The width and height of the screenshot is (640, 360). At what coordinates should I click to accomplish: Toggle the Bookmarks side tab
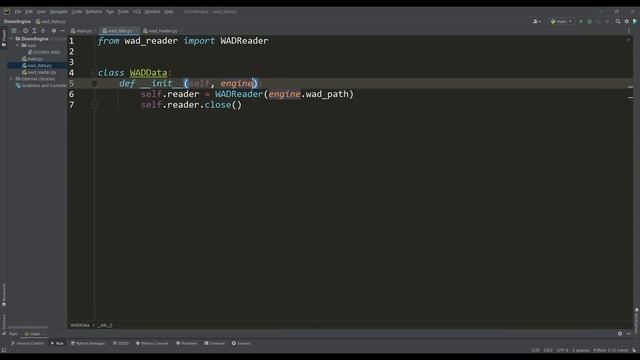(x=4, y=295)
